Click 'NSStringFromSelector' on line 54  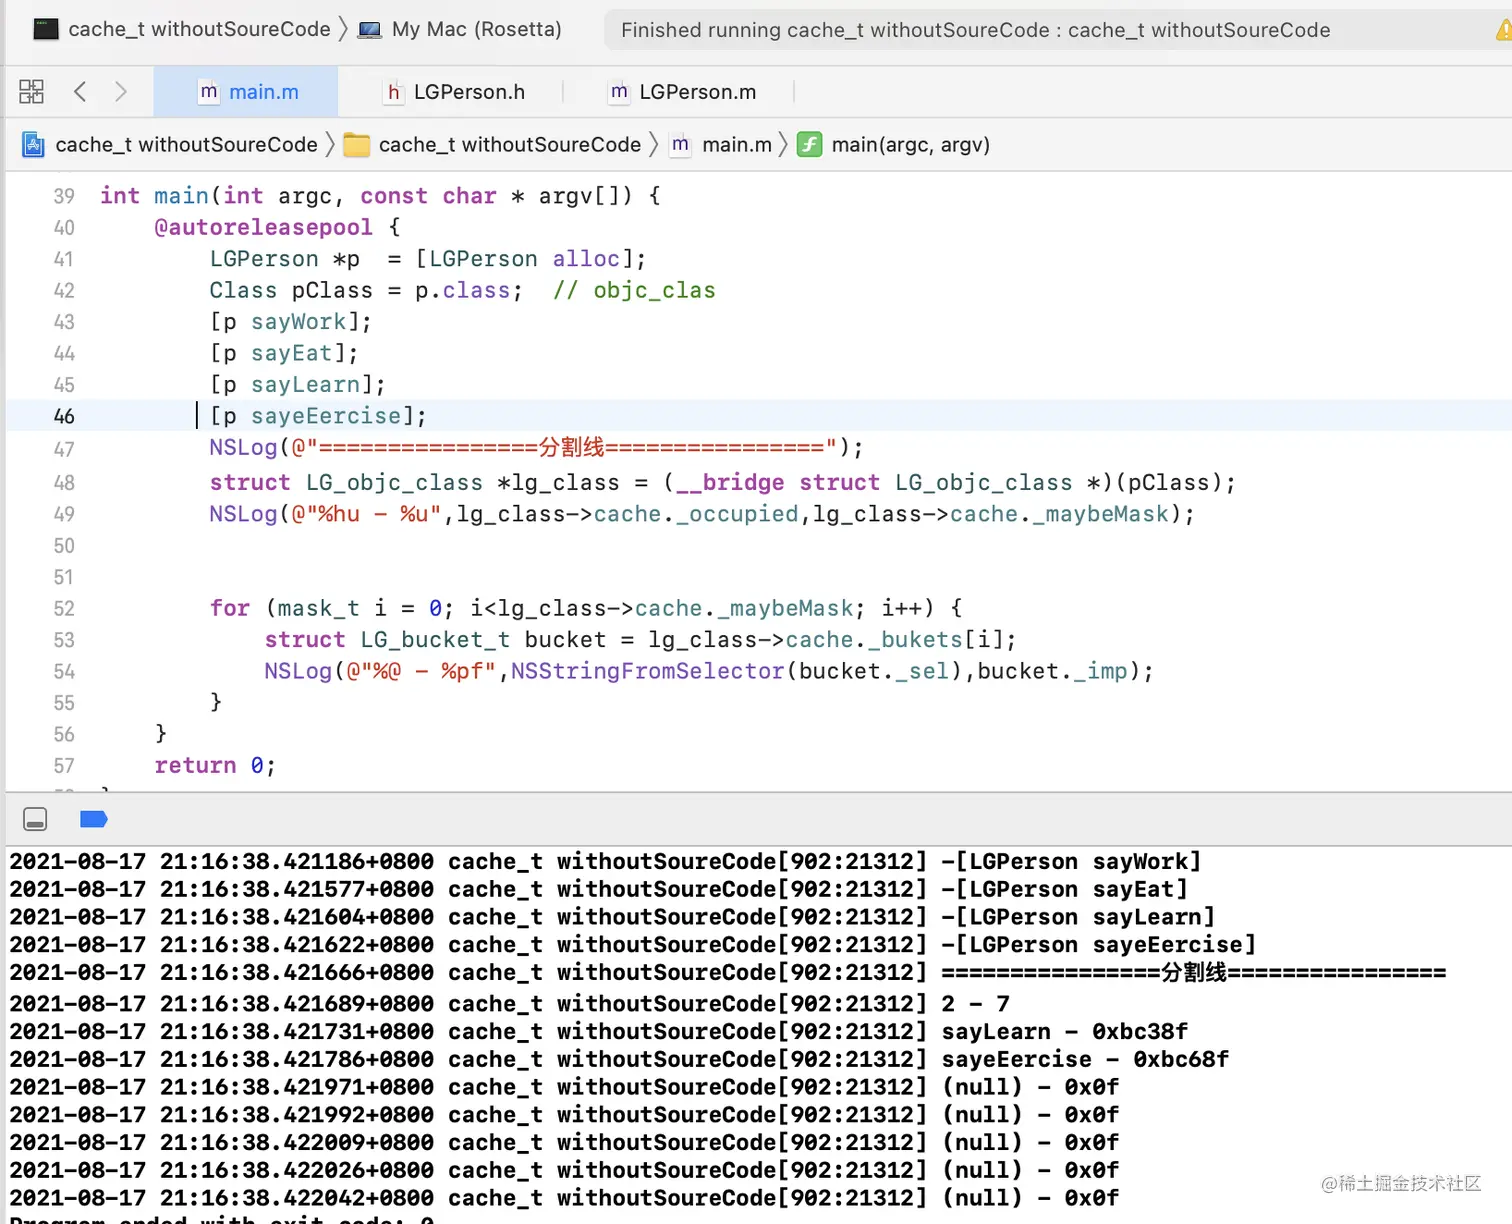pyautogui.click(x=648, y=672)
